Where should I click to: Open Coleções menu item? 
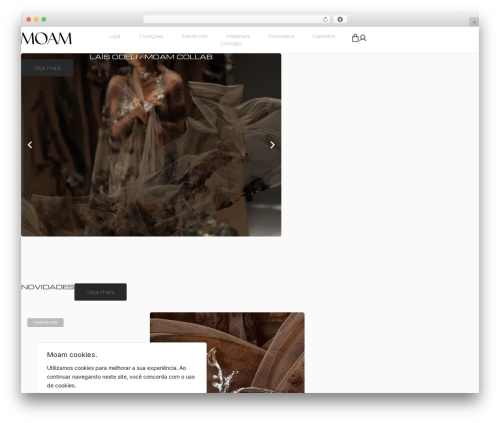click(x=151, y=36)
